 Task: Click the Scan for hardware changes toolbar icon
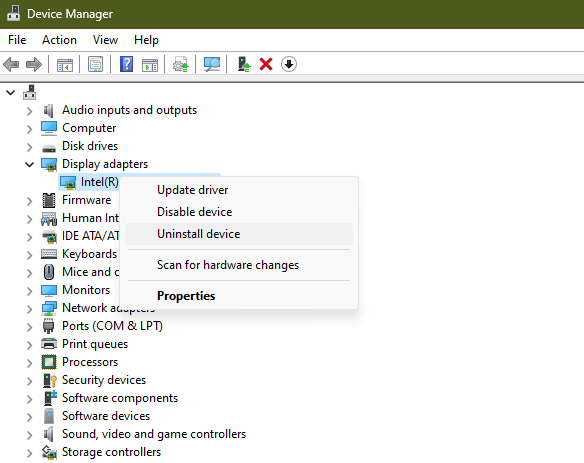point(212,64)
